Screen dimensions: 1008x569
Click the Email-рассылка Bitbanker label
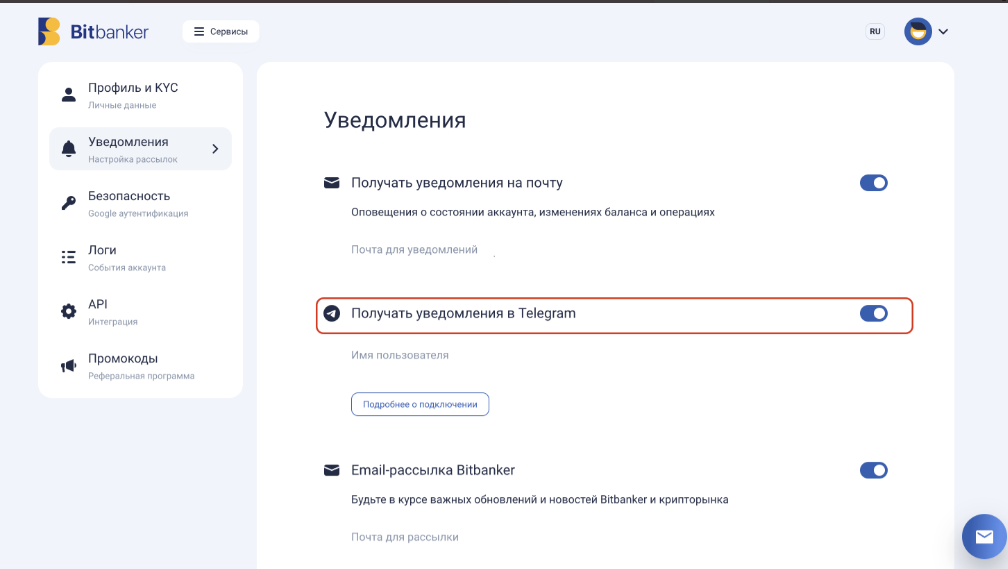pyautogui.click(x=433, y=470)
